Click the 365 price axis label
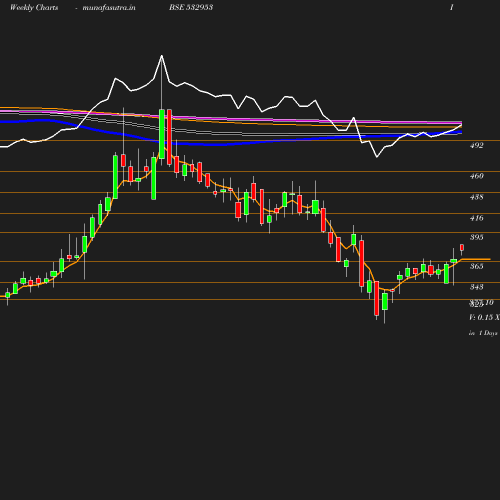The height and width of the screenshot is (500, 500). [x=476, y=266]
